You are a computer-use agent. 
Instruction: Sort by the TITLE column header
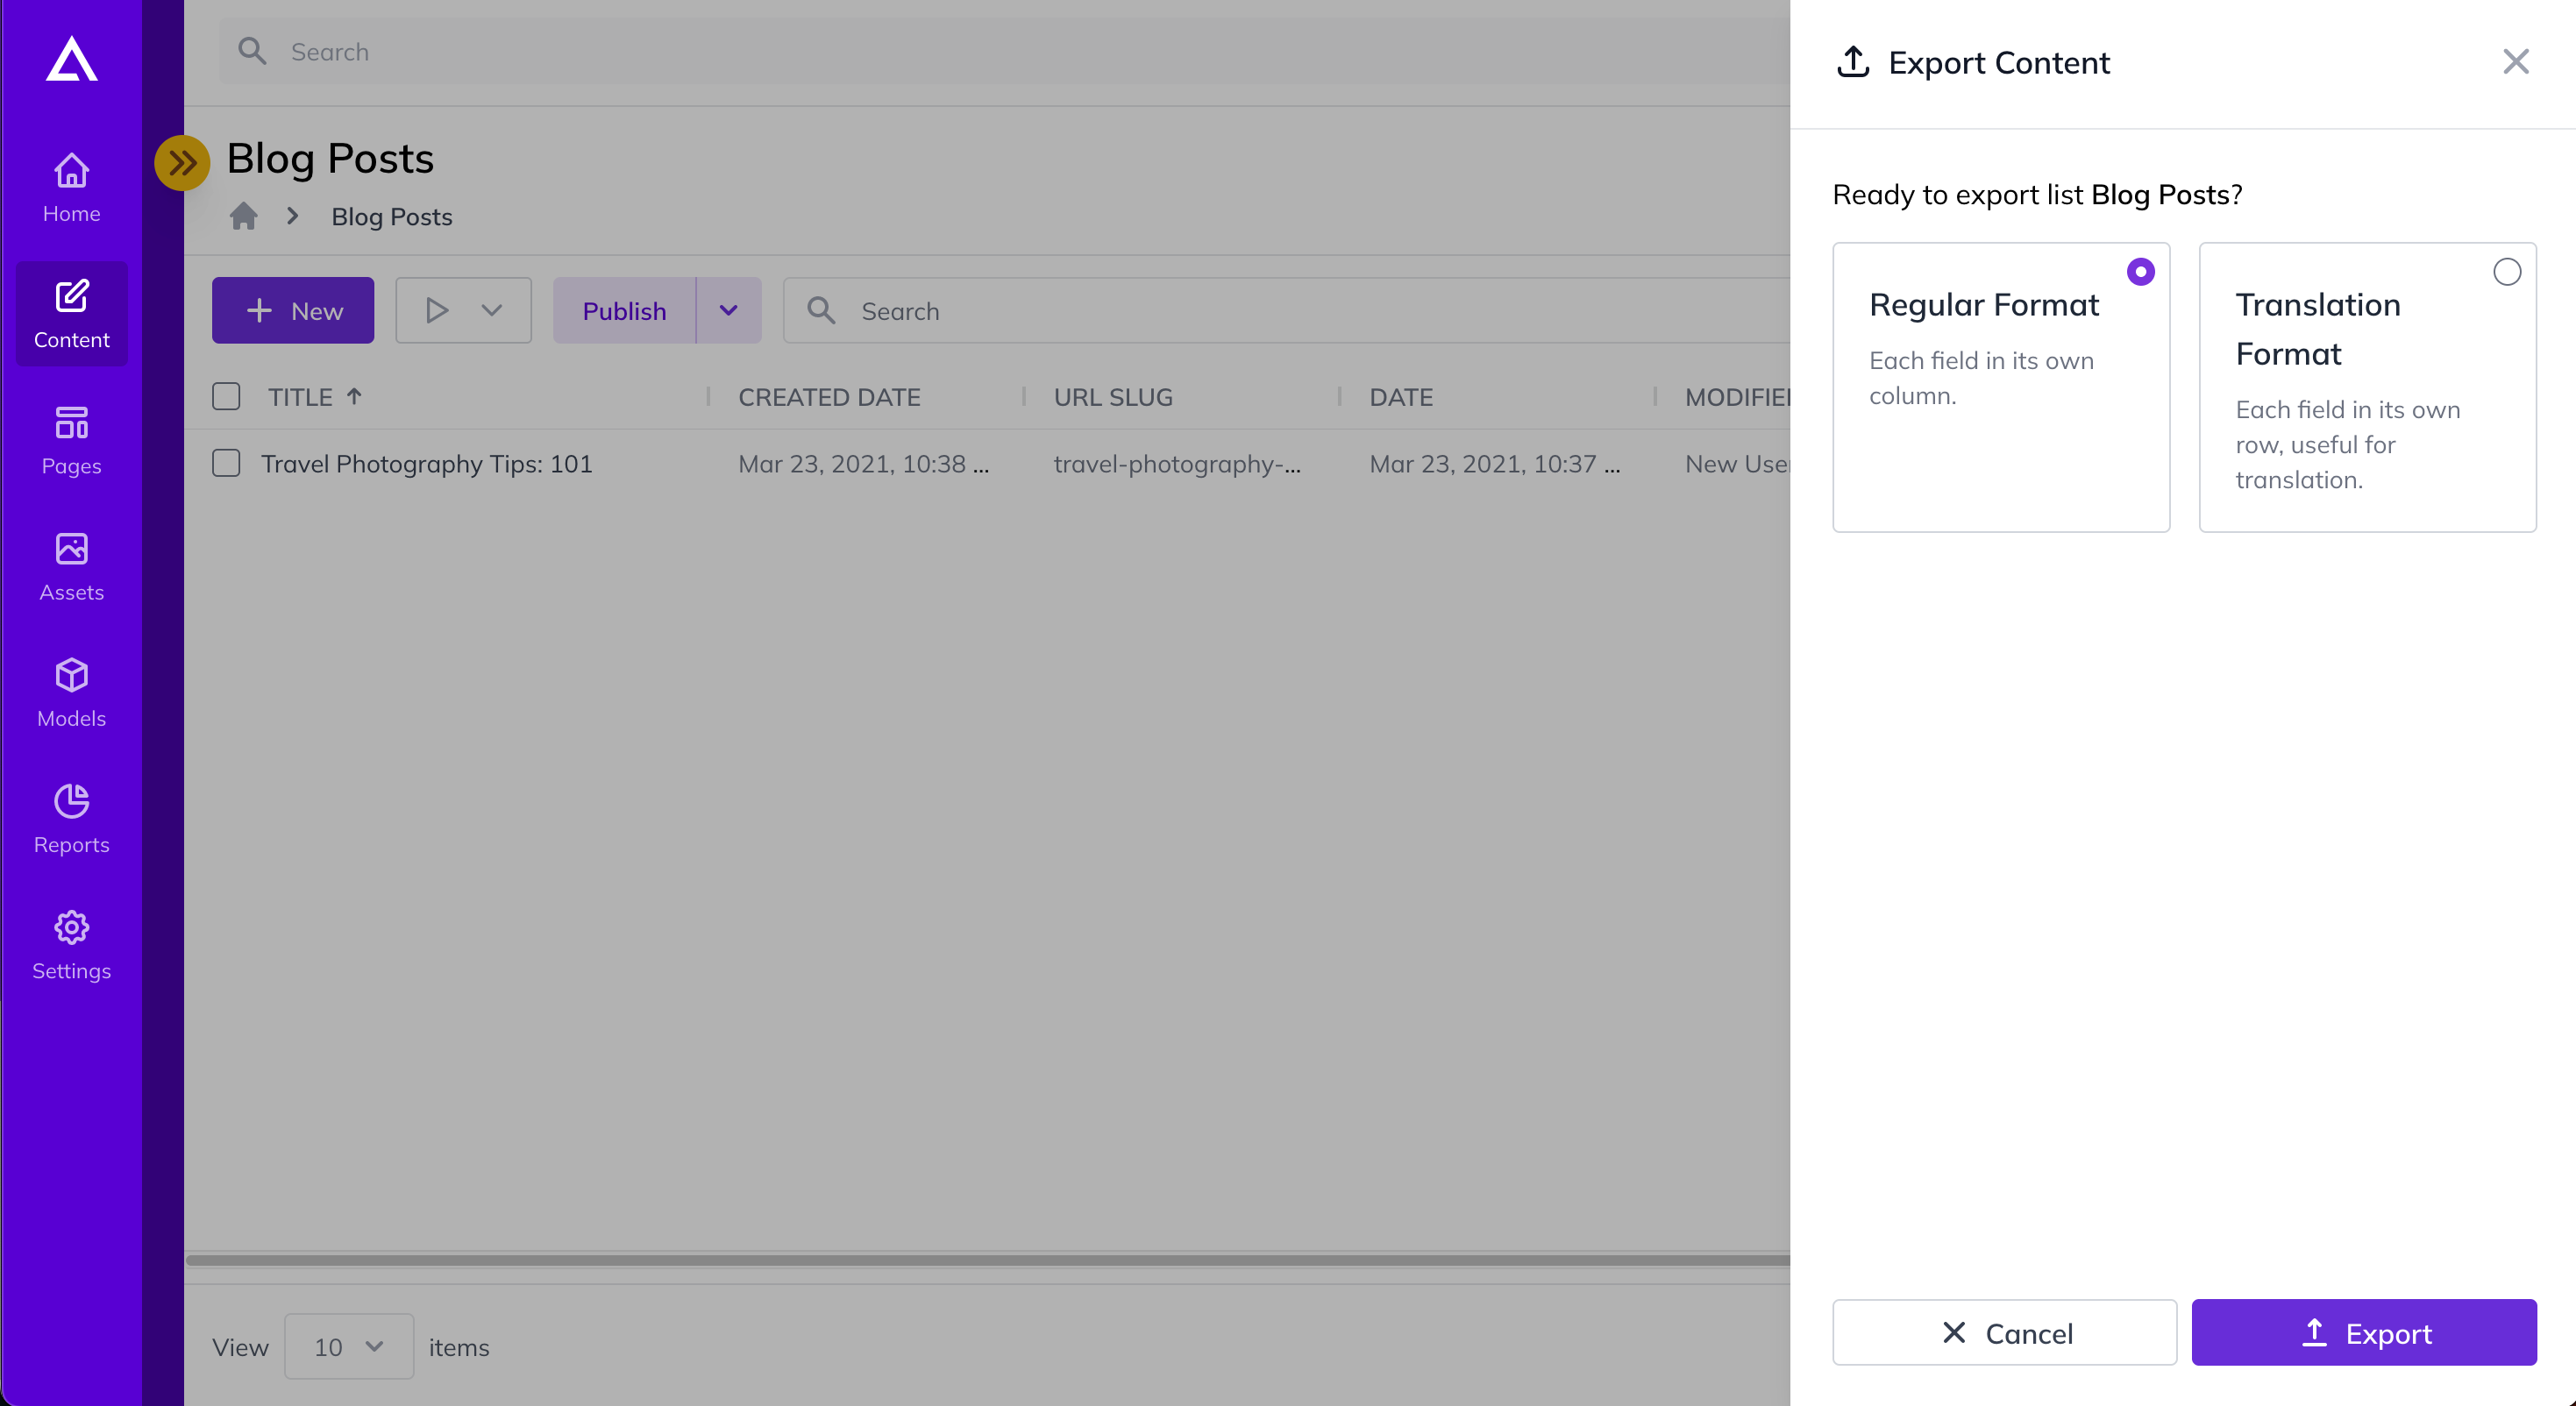300,397
